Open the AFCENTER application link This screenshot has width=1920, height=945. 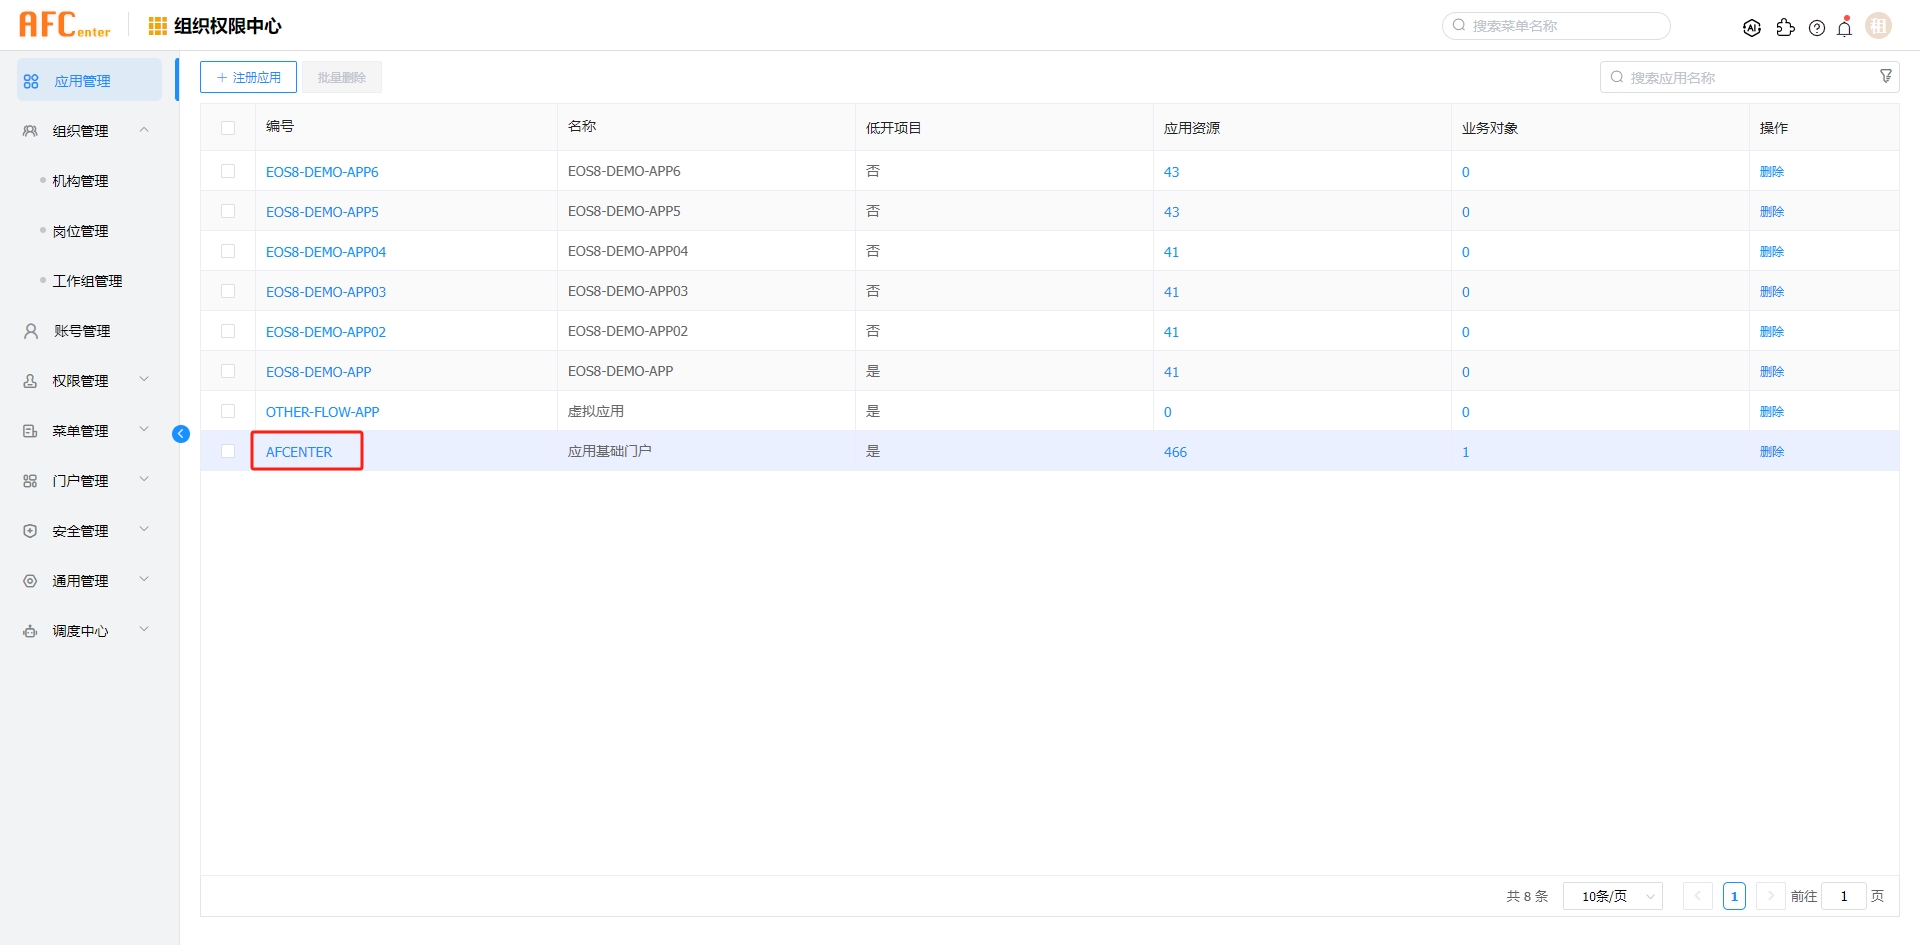[x=299, y=451]
